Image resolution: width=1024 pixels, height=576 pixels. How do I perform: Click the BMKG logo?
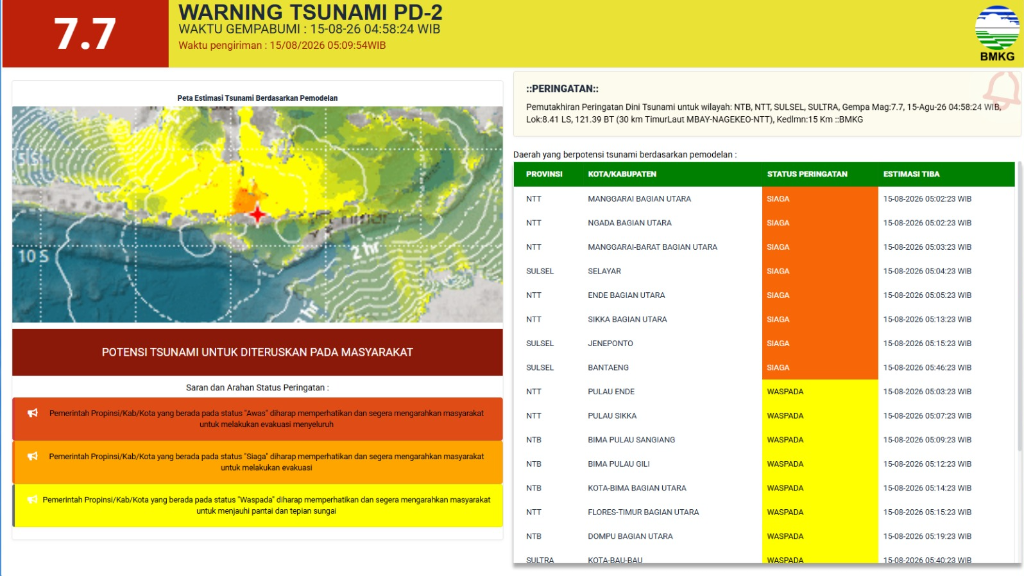(x=997, y=33)
